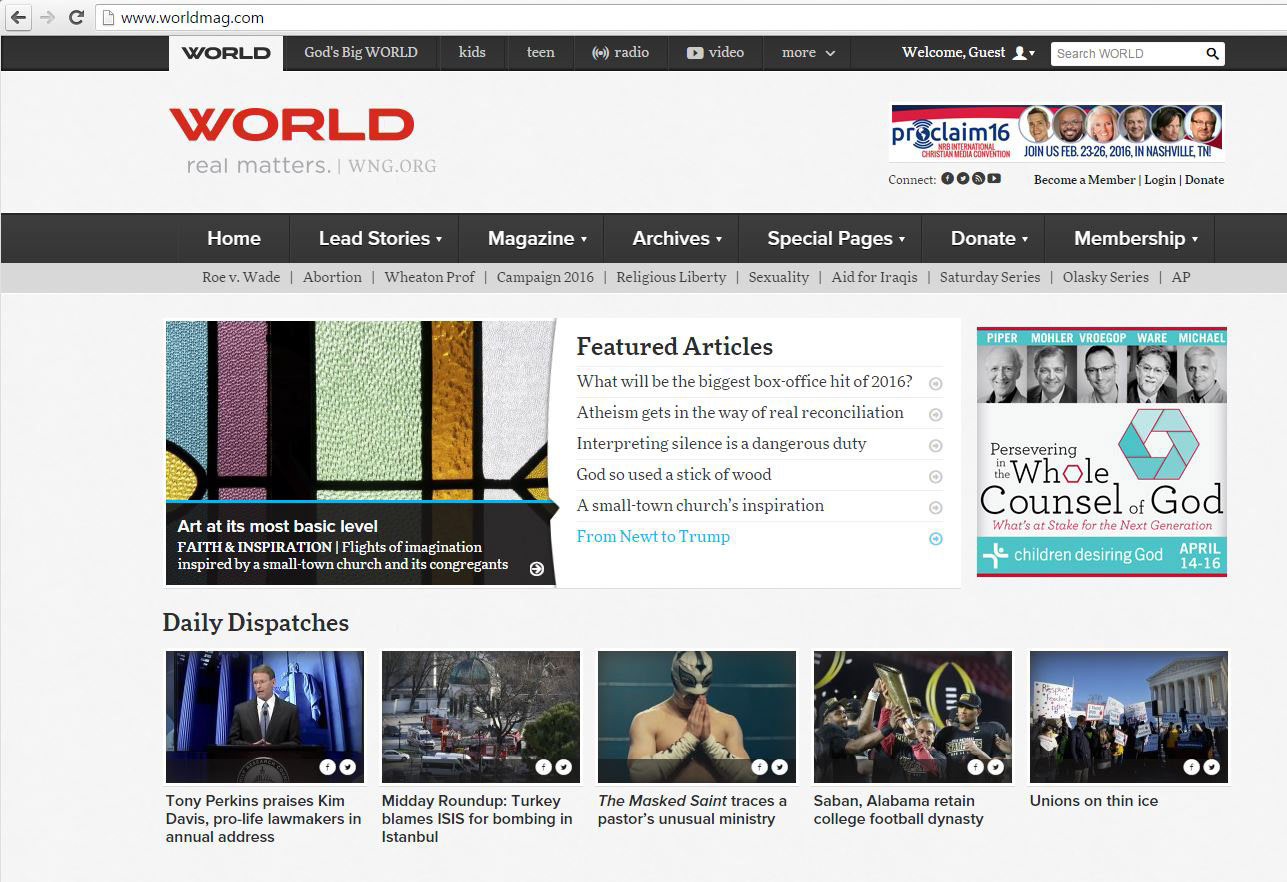This screenshot has height=882, width=1287.
Task: Click the Login link
Action: pyautogui.click(x=1160, y=180)
